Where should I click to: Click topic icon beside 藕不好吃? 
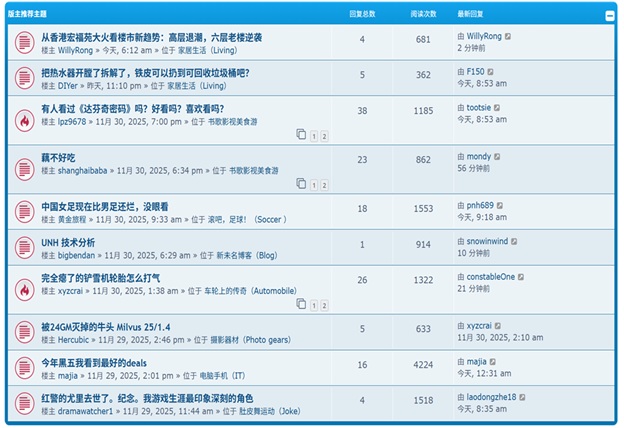[x=25, y=170]
